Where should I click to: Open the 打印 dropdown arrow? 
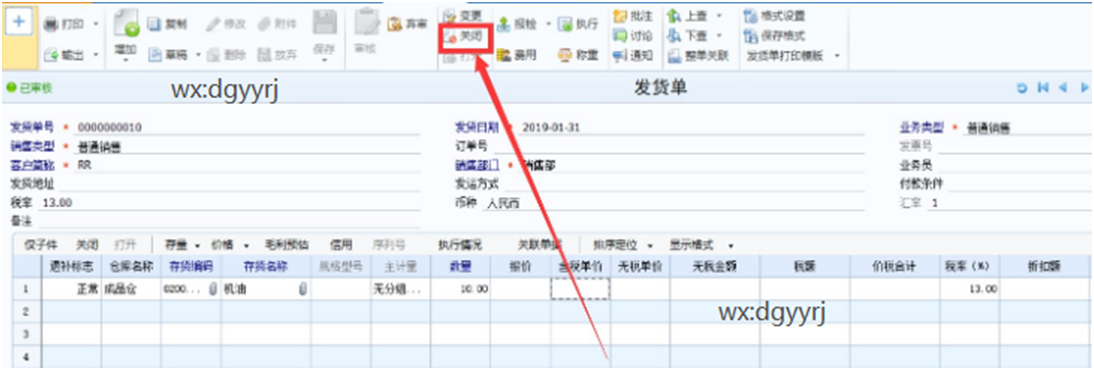pos(96,24)
